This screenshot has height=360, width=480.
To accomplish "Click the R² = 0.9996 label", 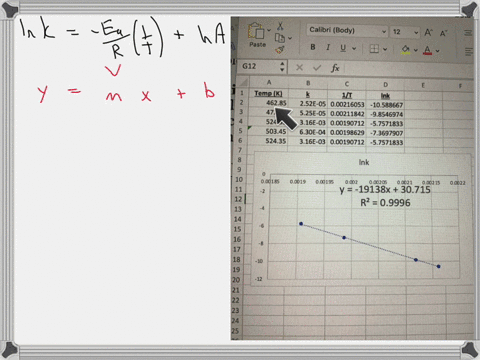I will (x=385, y=203).
